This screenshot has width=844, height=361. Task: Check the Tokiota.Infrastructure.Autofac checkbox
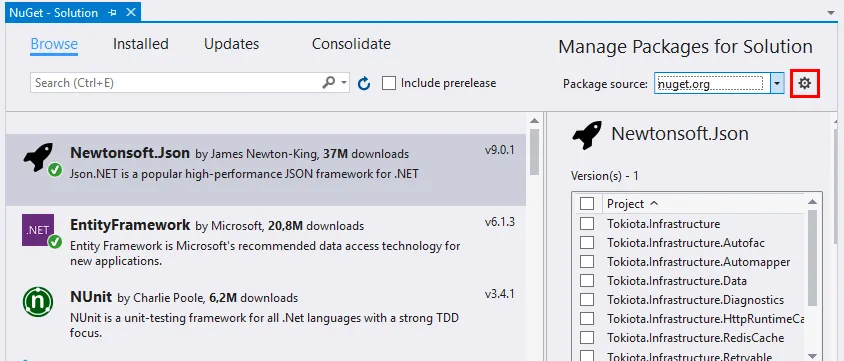tap(587, 243)
